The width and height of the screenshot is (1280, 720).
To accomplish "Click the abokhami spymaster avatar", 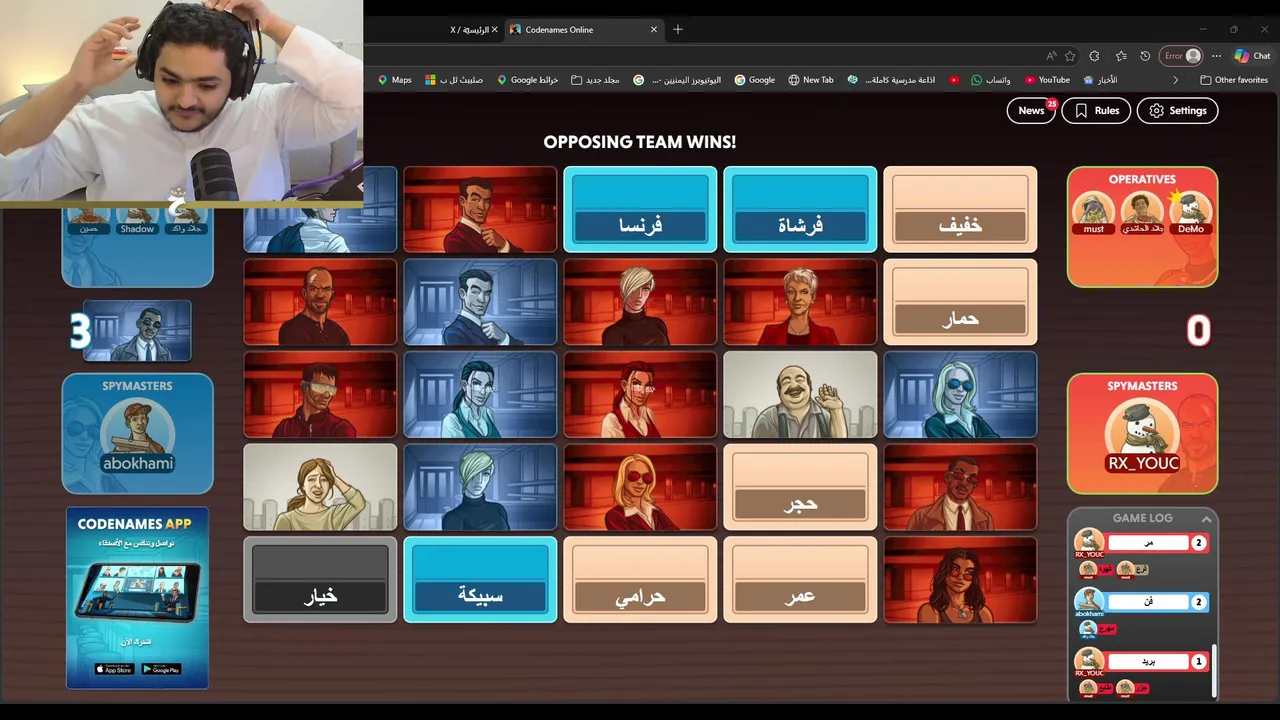I will tap(138, 436).
